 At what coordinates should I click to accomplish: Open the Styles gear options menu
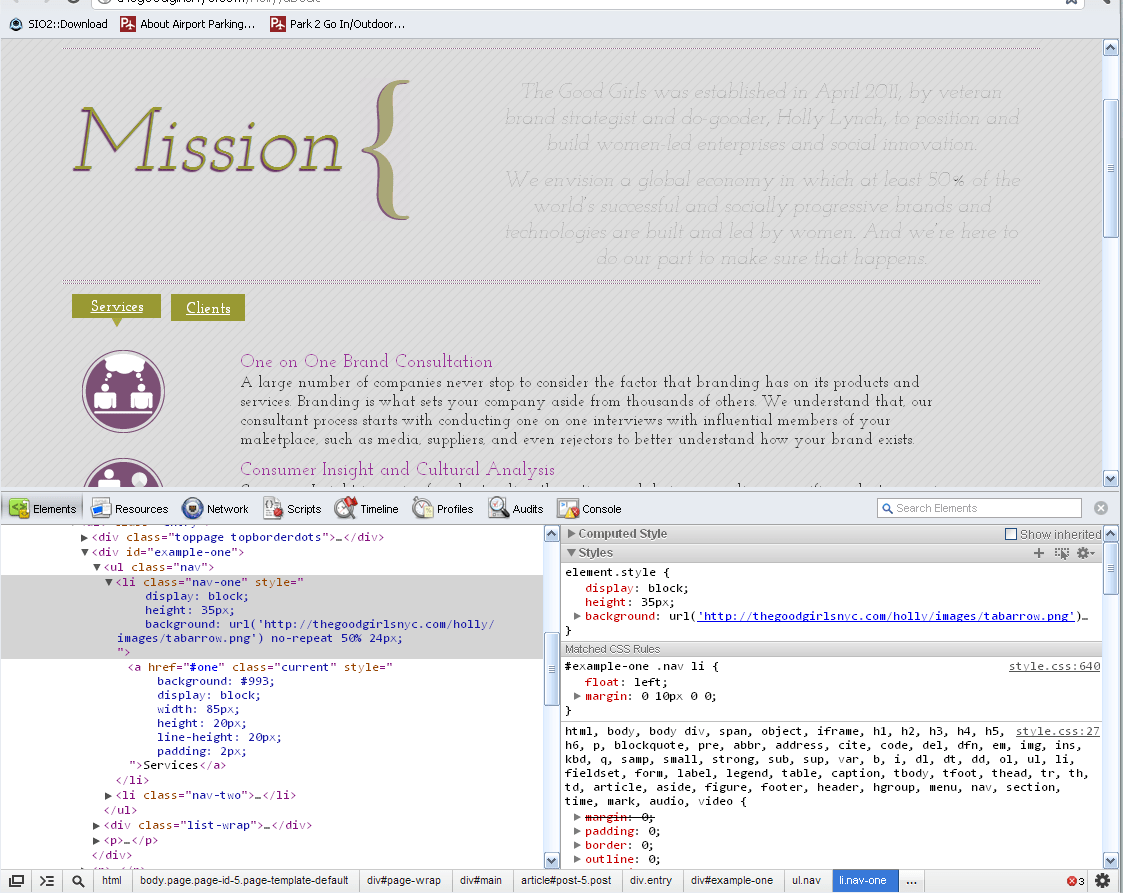[x=1086, y=553]
